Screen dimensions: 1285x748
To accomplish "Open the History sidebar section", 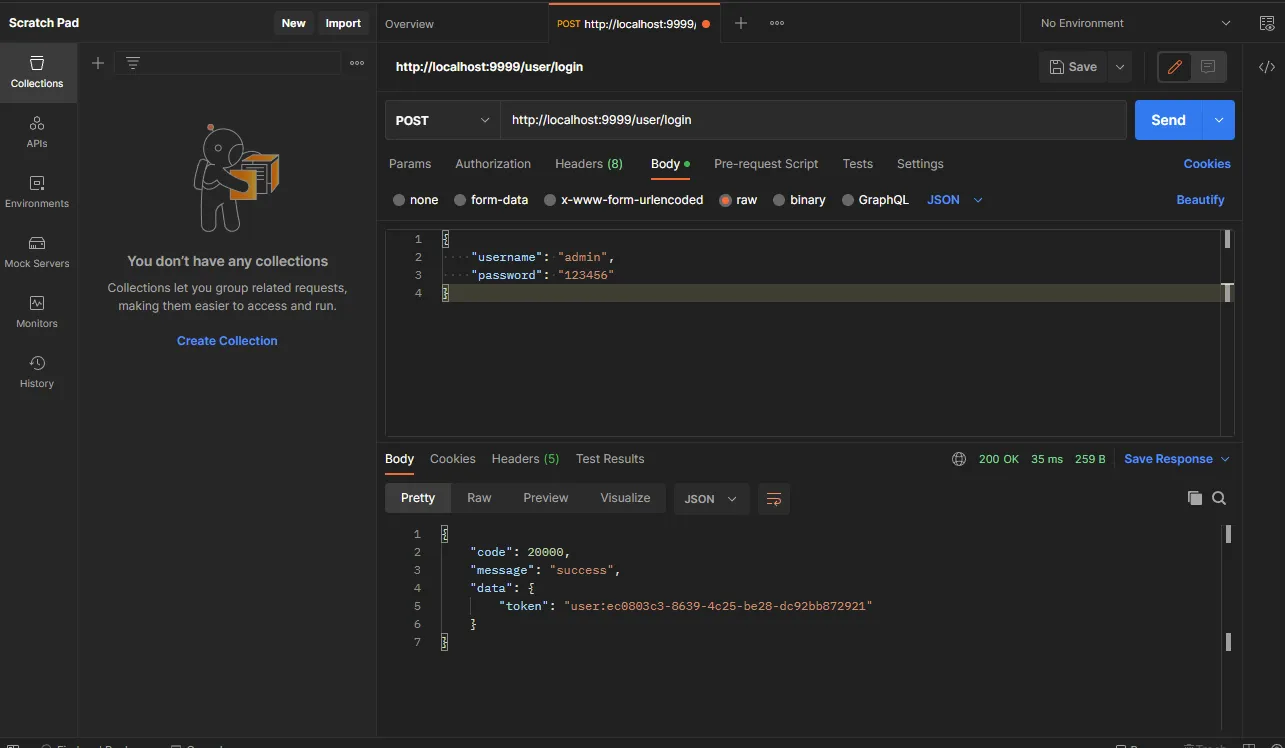I will (x=37, y=372).
